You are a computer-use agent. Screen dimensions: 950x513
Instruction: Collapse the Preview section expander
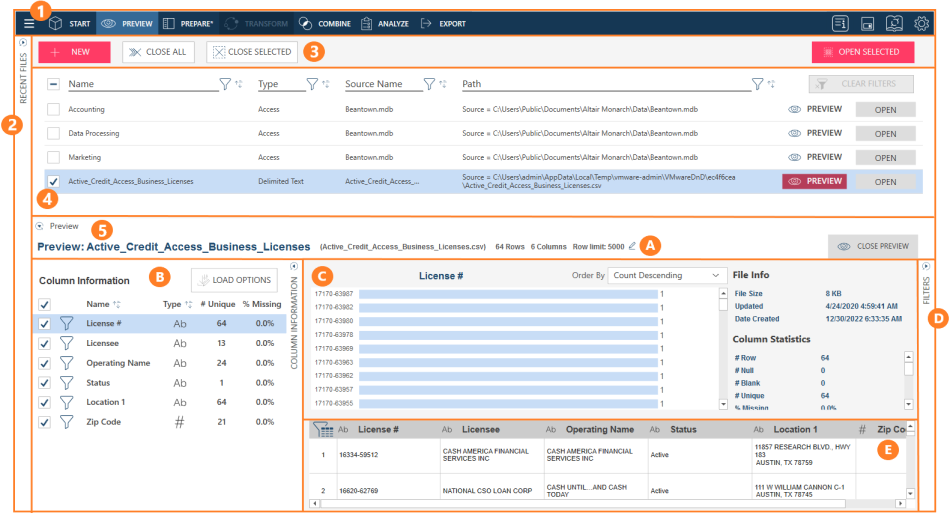(x=40, y=226)
